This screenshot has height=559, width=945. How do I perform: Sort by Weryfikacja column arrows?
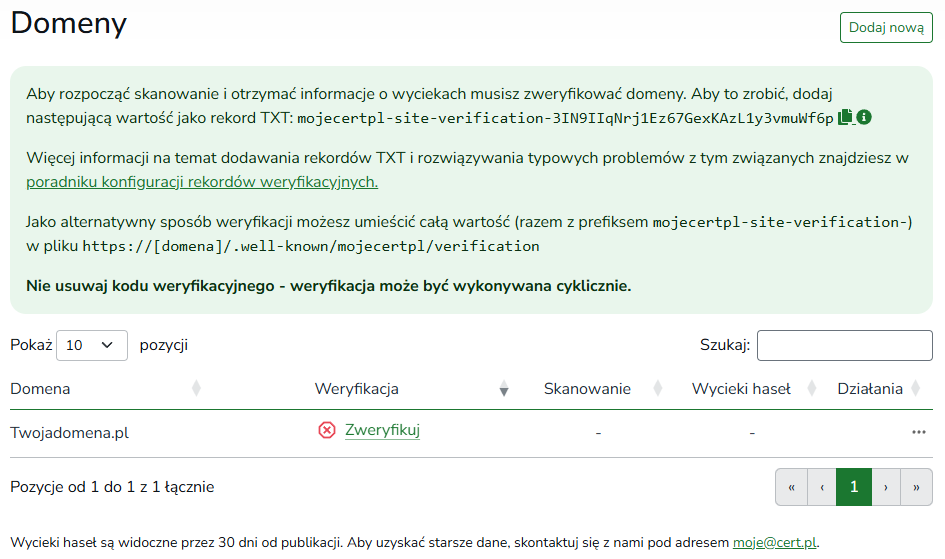[x=504, y=389]
